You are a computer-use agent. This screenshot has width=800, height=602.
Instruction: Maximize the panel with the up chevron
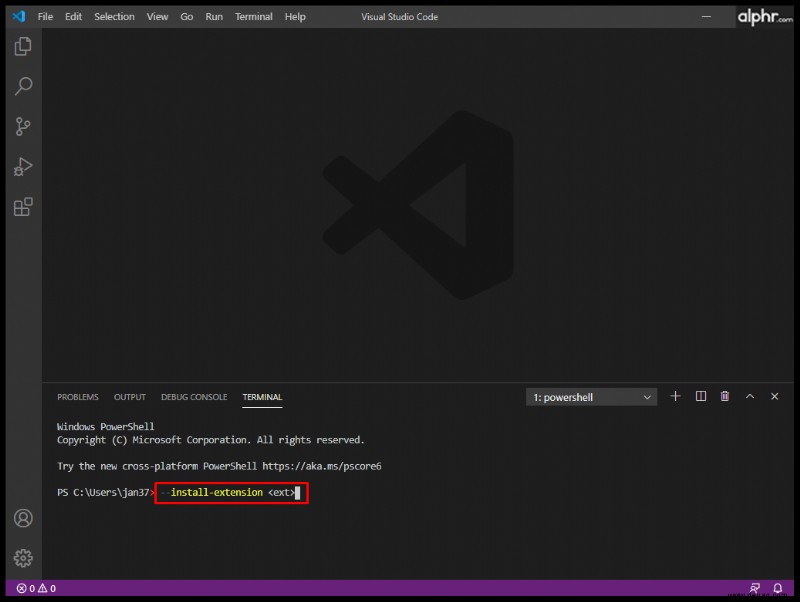pos(750,396)
